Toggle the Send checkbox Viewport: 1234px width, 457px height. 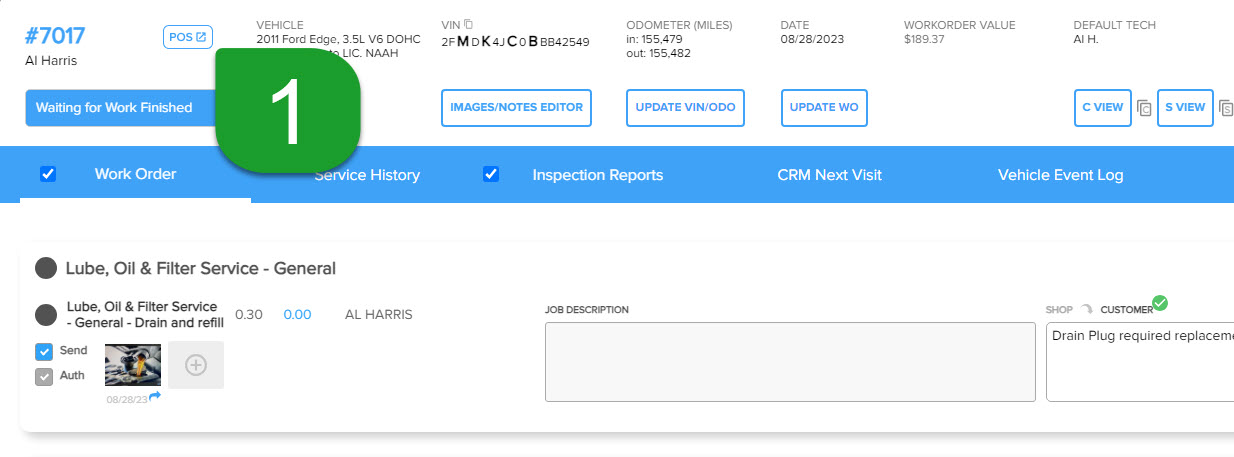(44, 352)
